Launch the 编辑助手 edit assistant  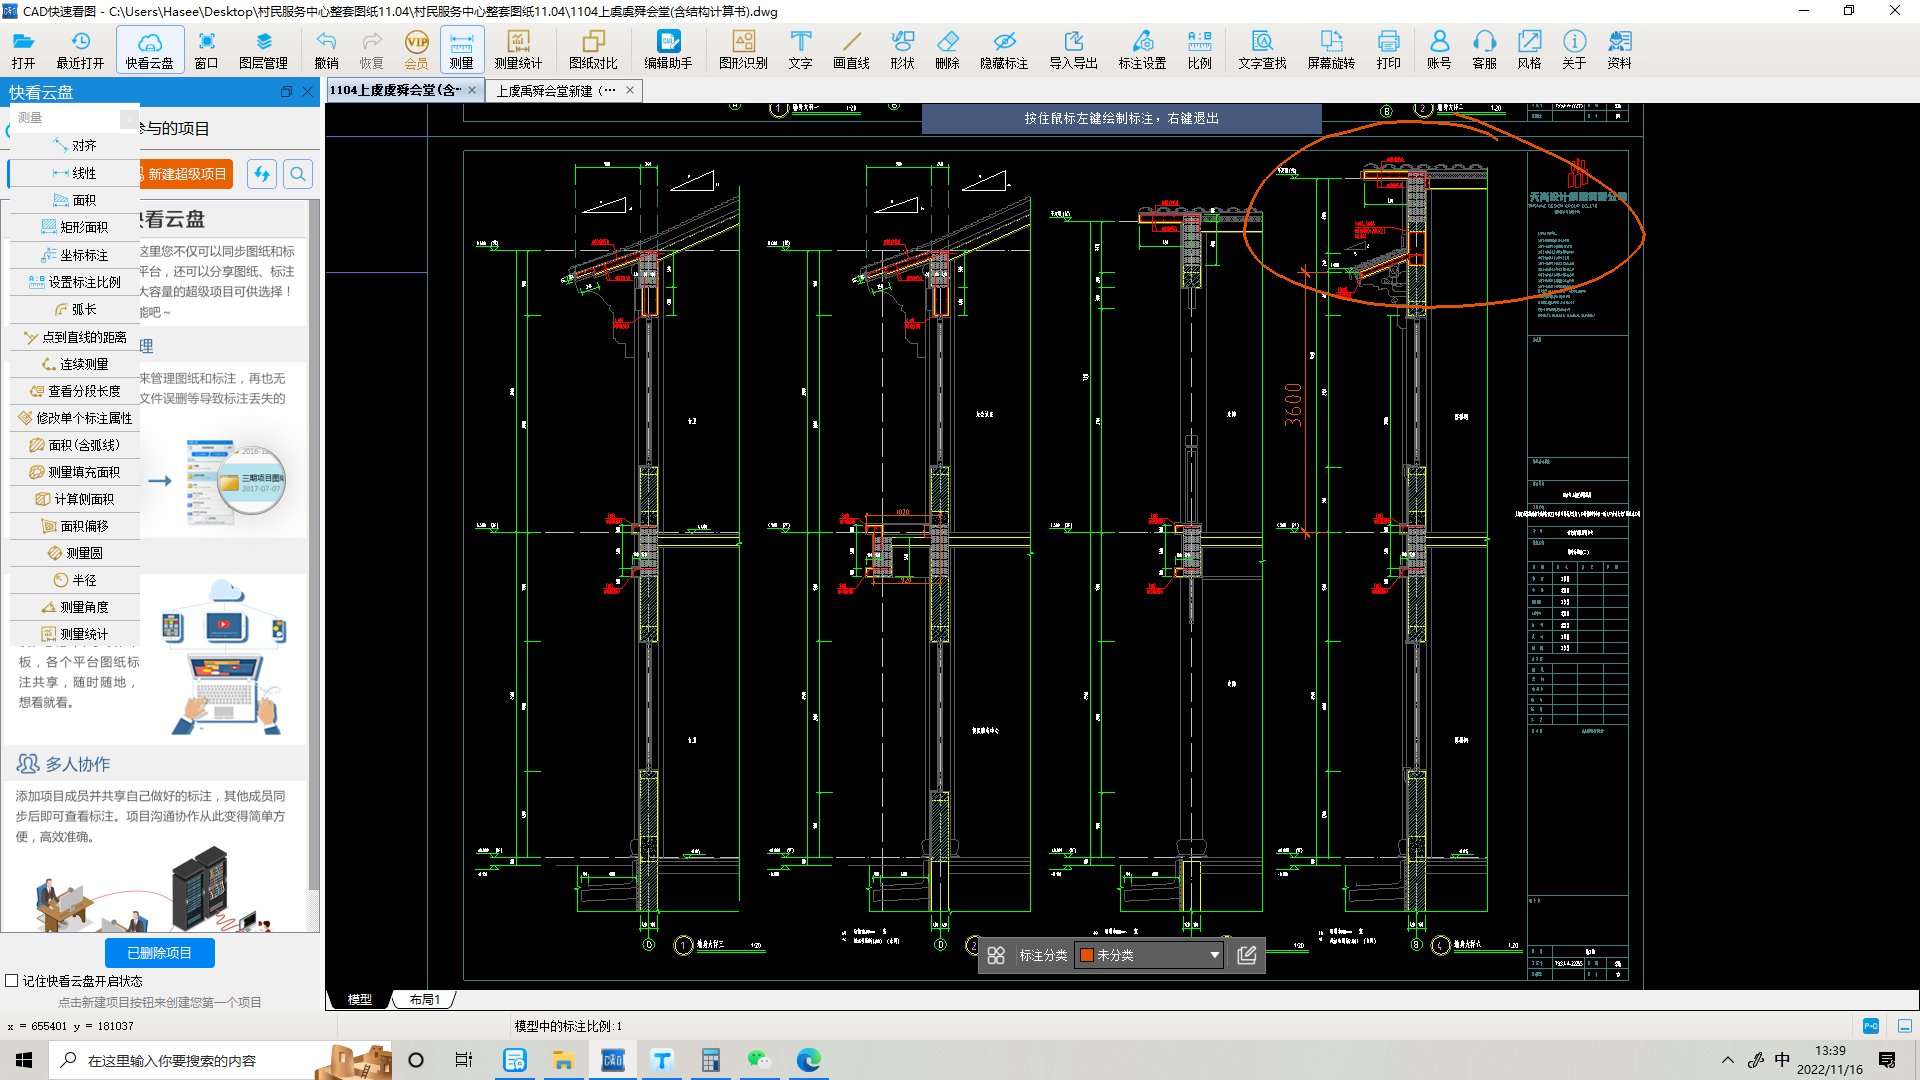668,49
